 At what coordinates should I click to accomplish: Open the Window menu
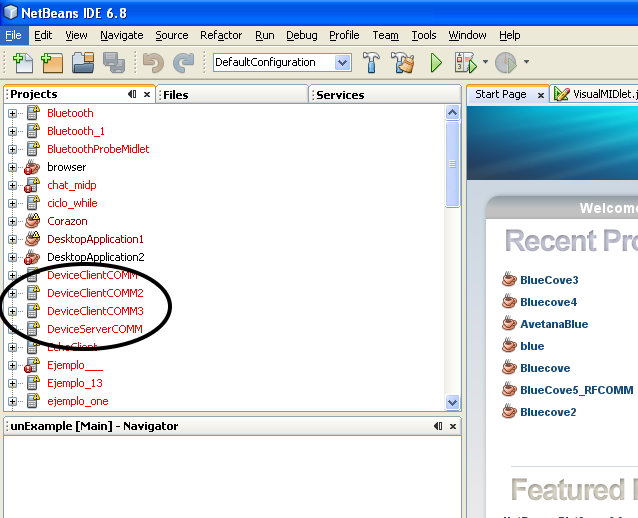click(x=467, y=35)
